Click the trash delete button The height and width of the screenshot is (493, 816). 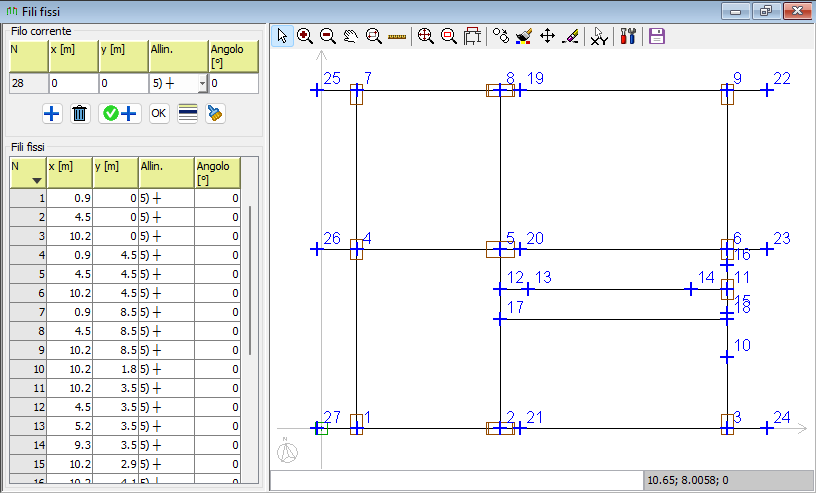(x=80, y=113)
